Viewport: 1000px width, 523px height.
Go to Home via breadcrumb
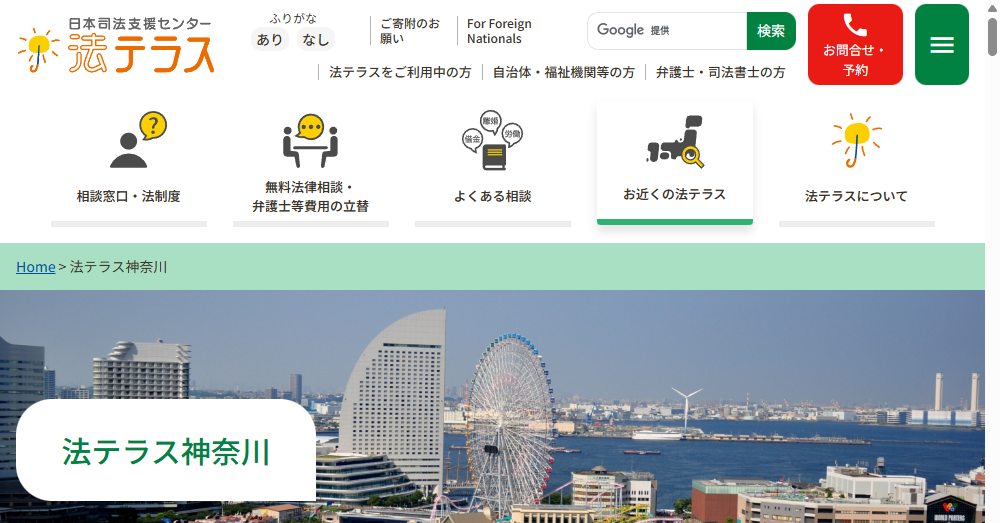[x=35, y=267]
